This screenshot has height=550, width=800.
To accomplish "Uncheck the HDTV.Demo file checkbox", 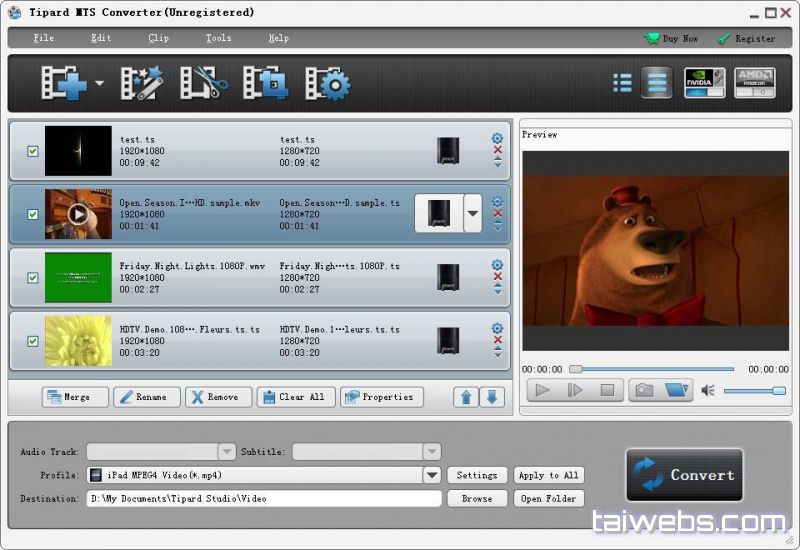I will (33, 341).
